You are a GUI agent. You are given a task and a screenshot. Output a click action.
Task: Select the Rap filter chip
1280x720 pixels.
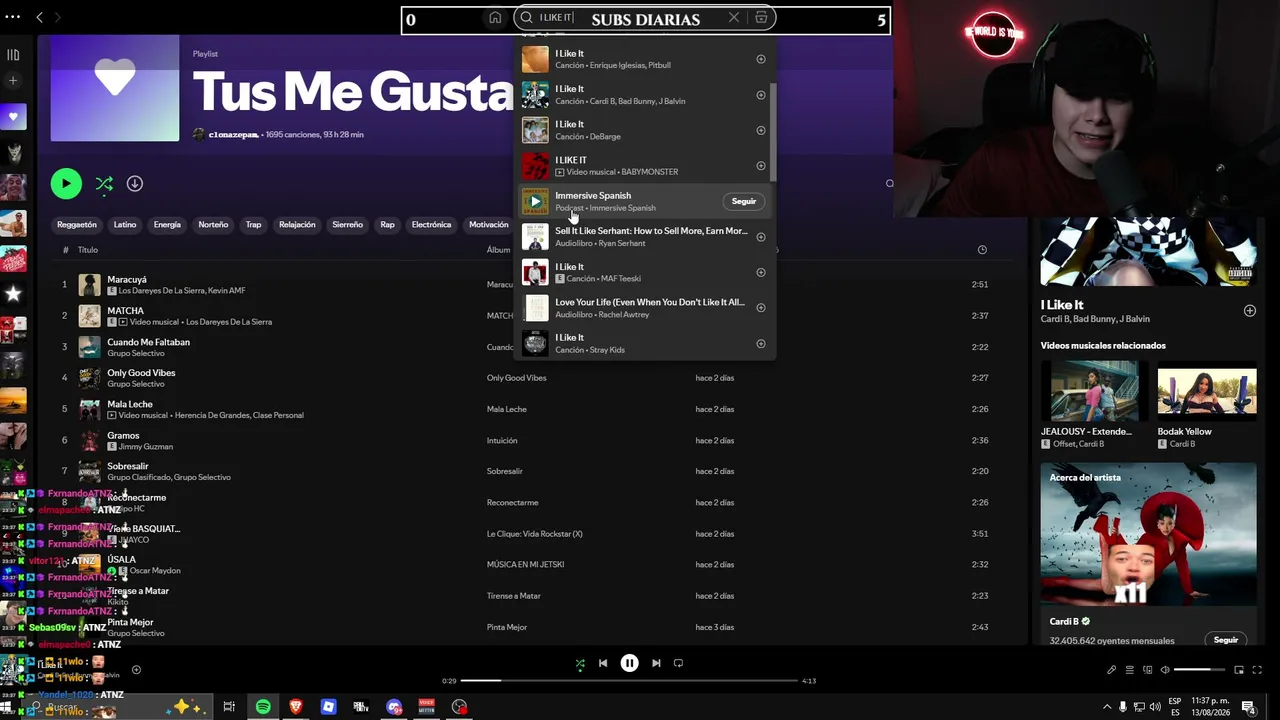(x=387, y=225)
